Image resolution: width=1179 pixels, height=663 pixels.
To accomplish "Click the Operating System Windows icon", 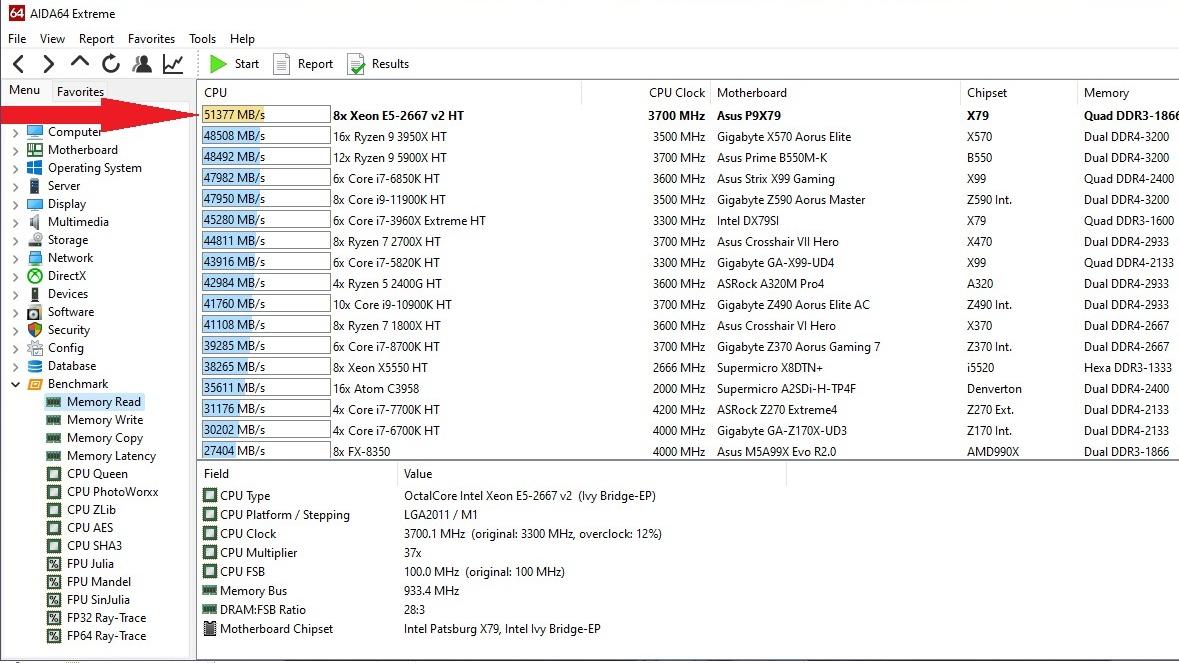I will (35, 168).
